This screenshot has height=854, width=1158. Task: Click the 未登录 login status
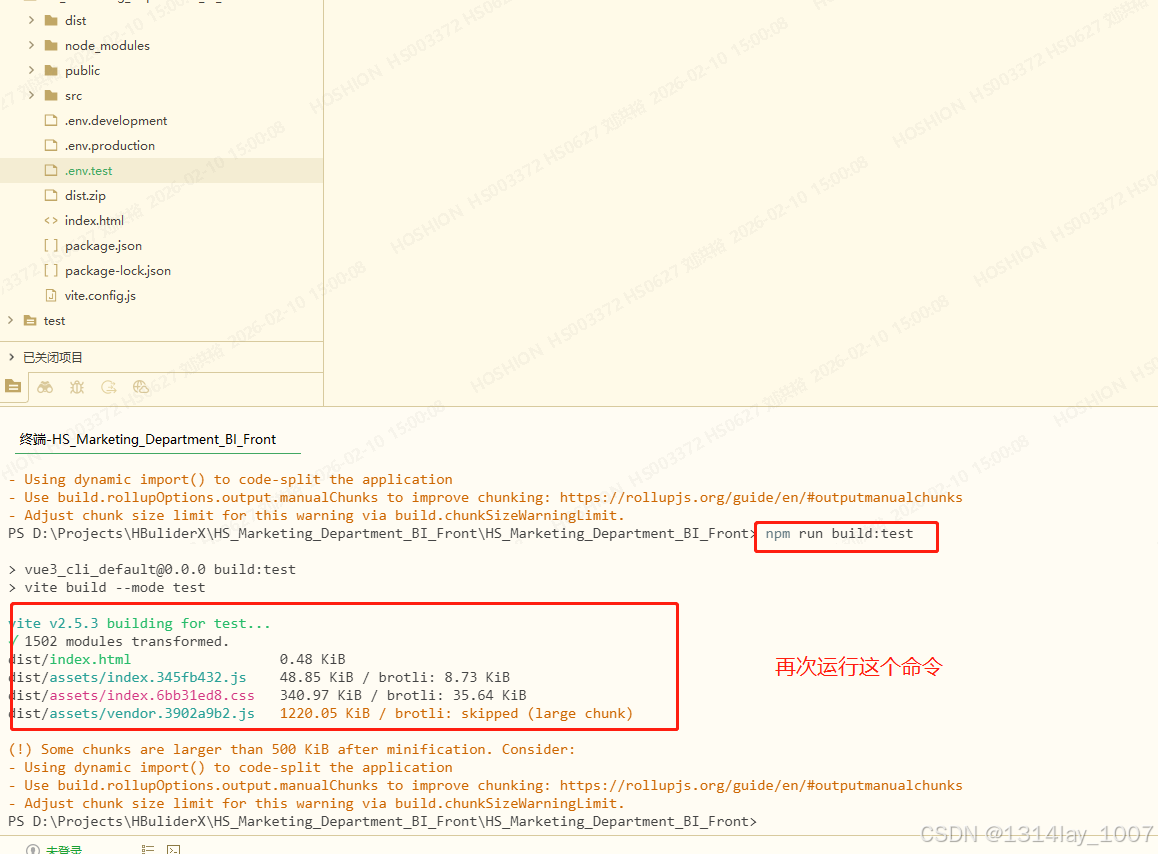coord(63,849)
